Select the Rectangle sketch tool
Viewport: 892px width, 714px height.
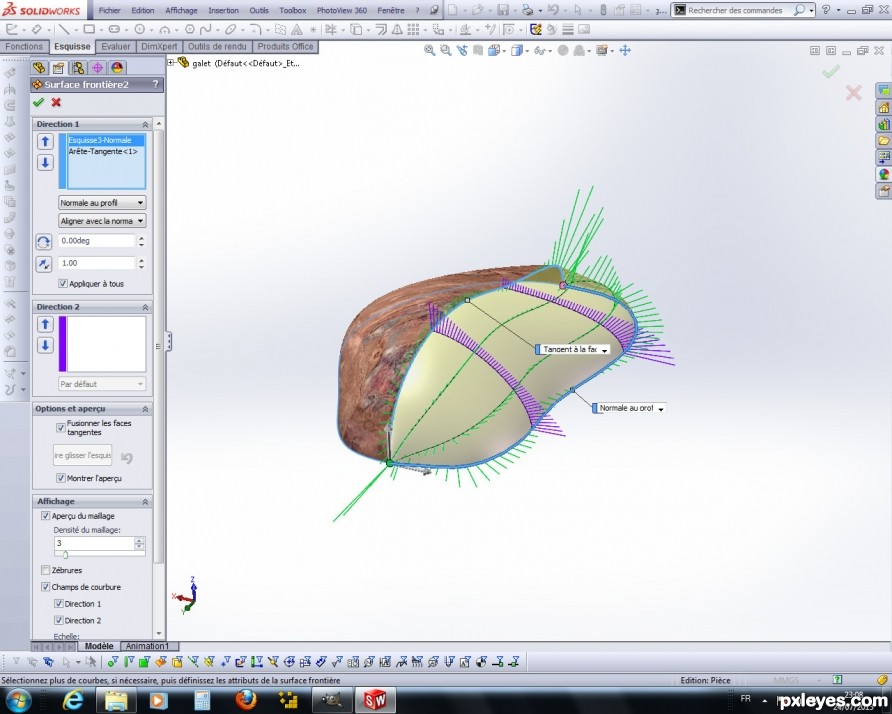[89, 29]
